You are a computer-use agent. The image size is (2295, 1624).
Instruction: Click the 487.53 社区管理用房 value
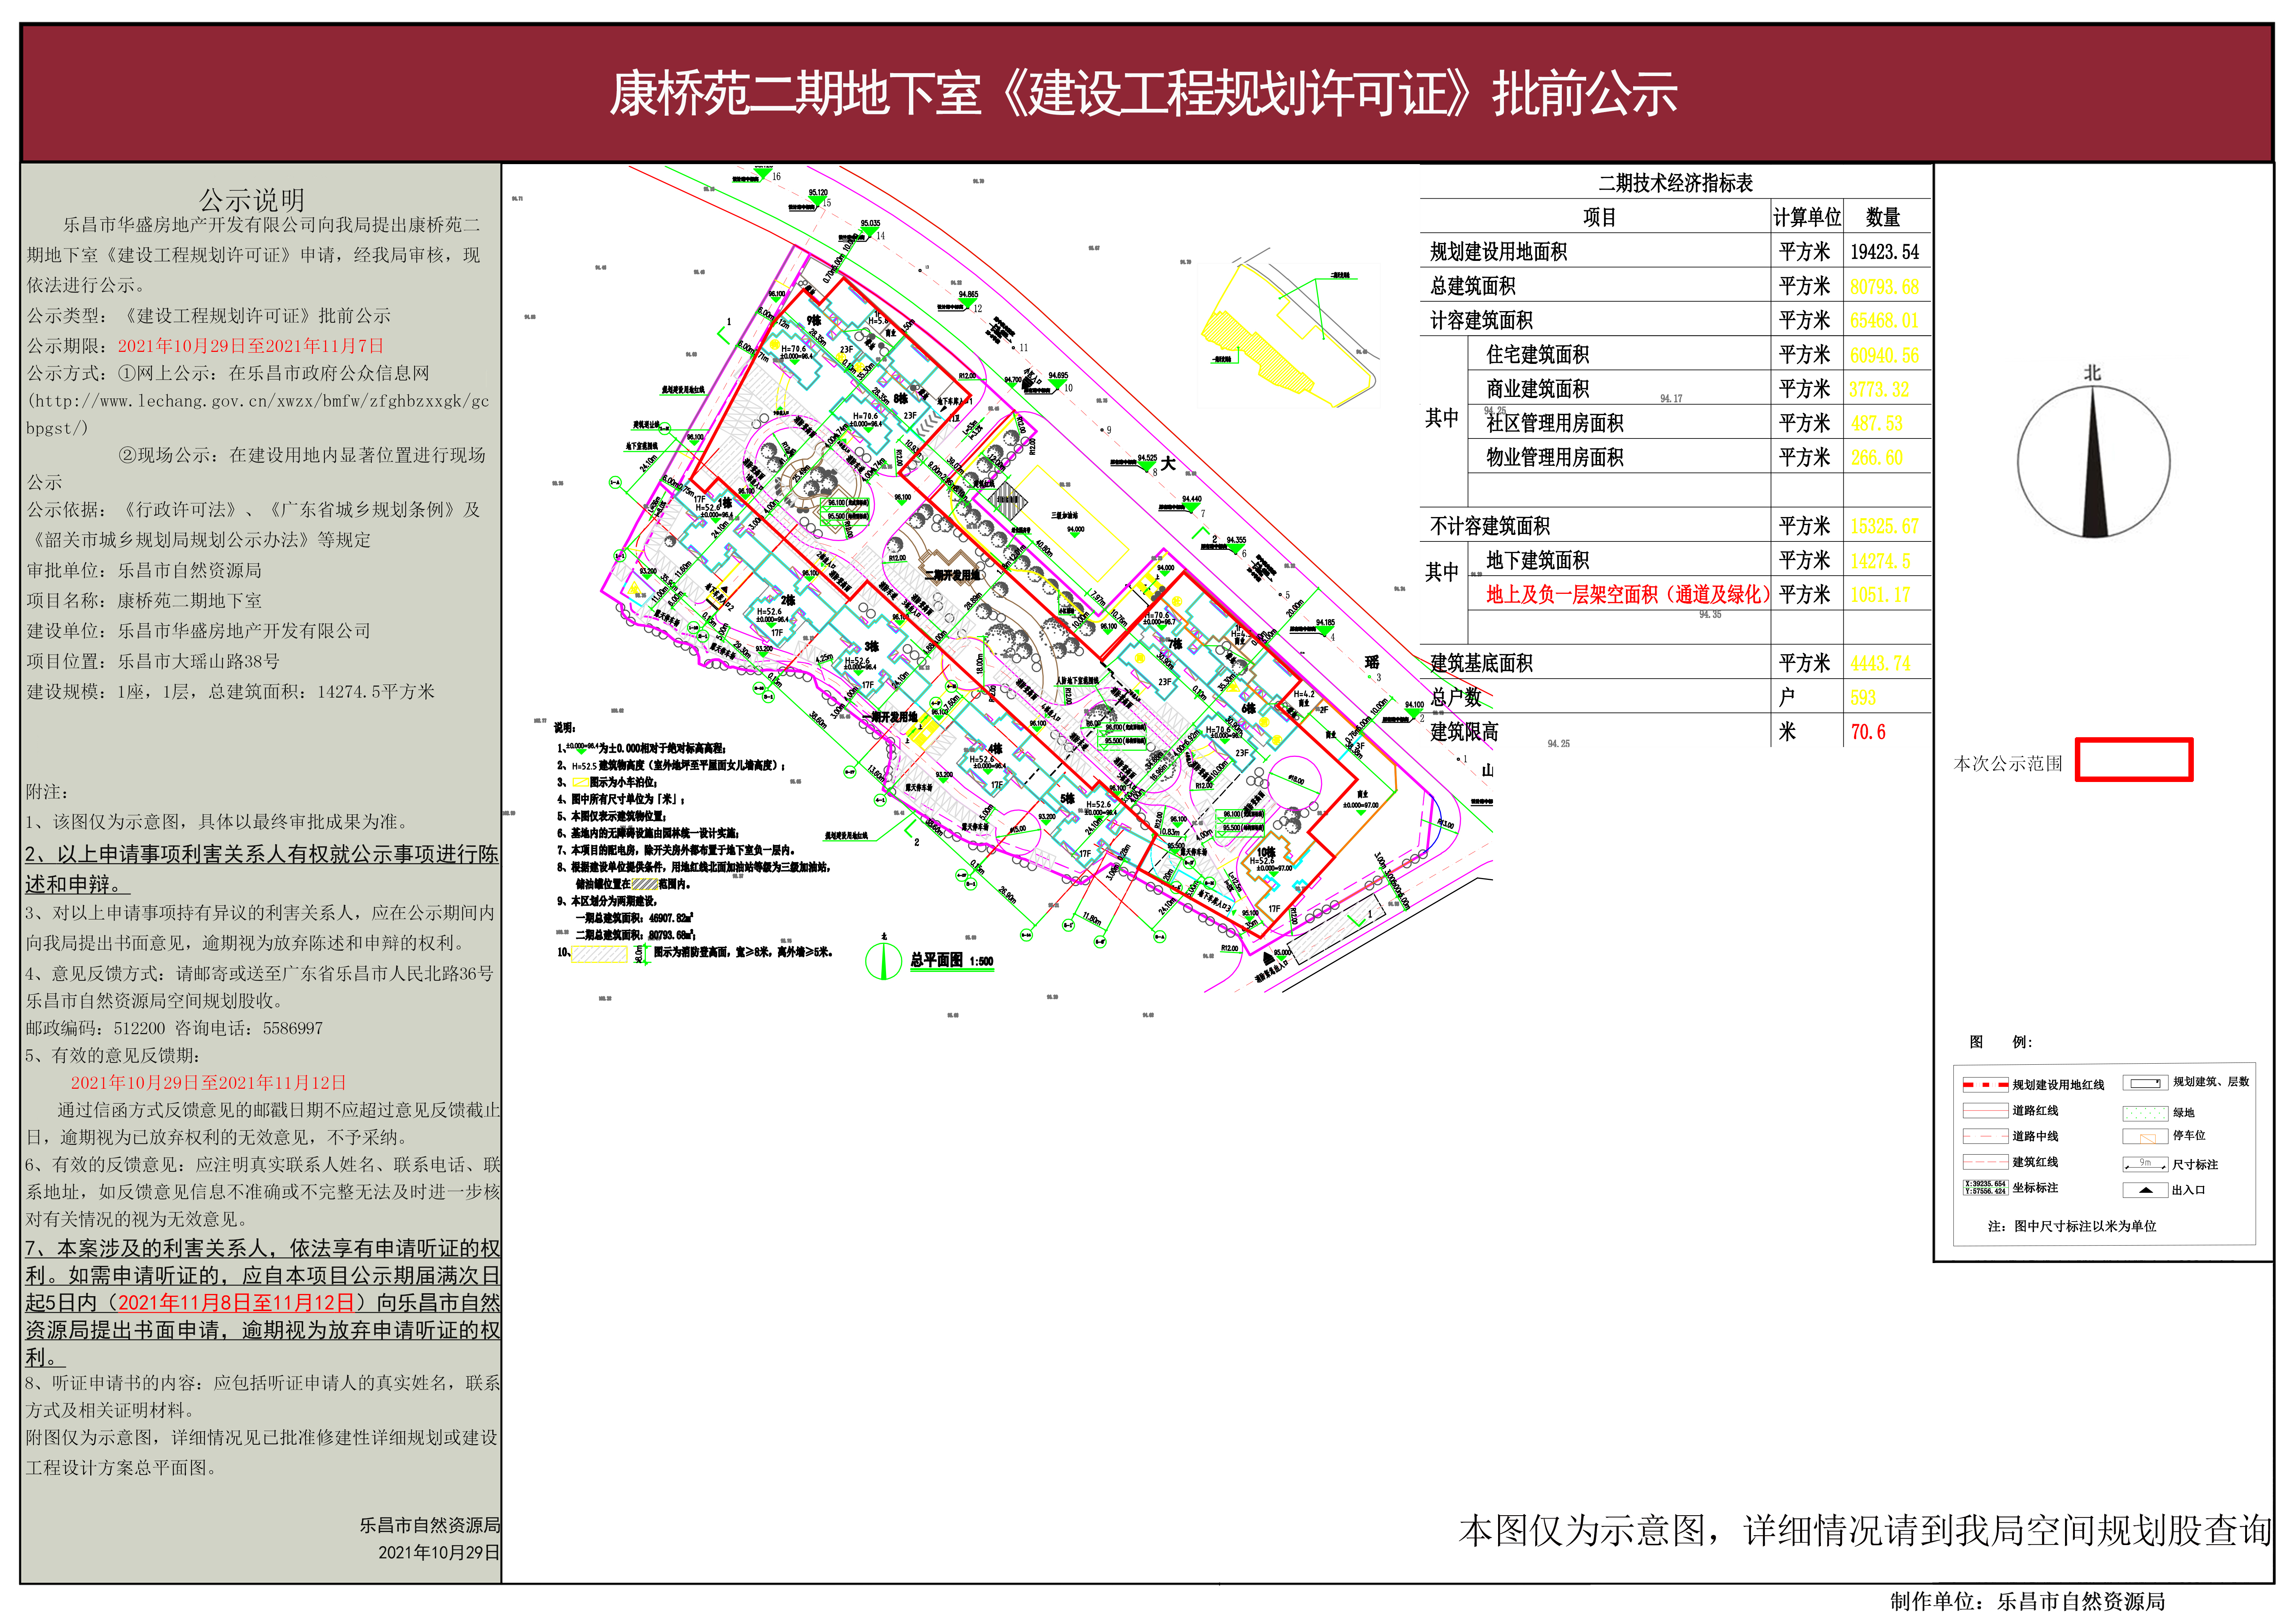[x=1877, y=423]
